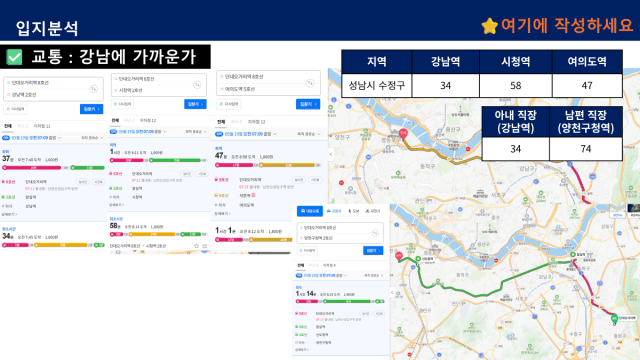Click 잠실역 transfer marker on lower map

pyautogui.click(x=573, y=254)
